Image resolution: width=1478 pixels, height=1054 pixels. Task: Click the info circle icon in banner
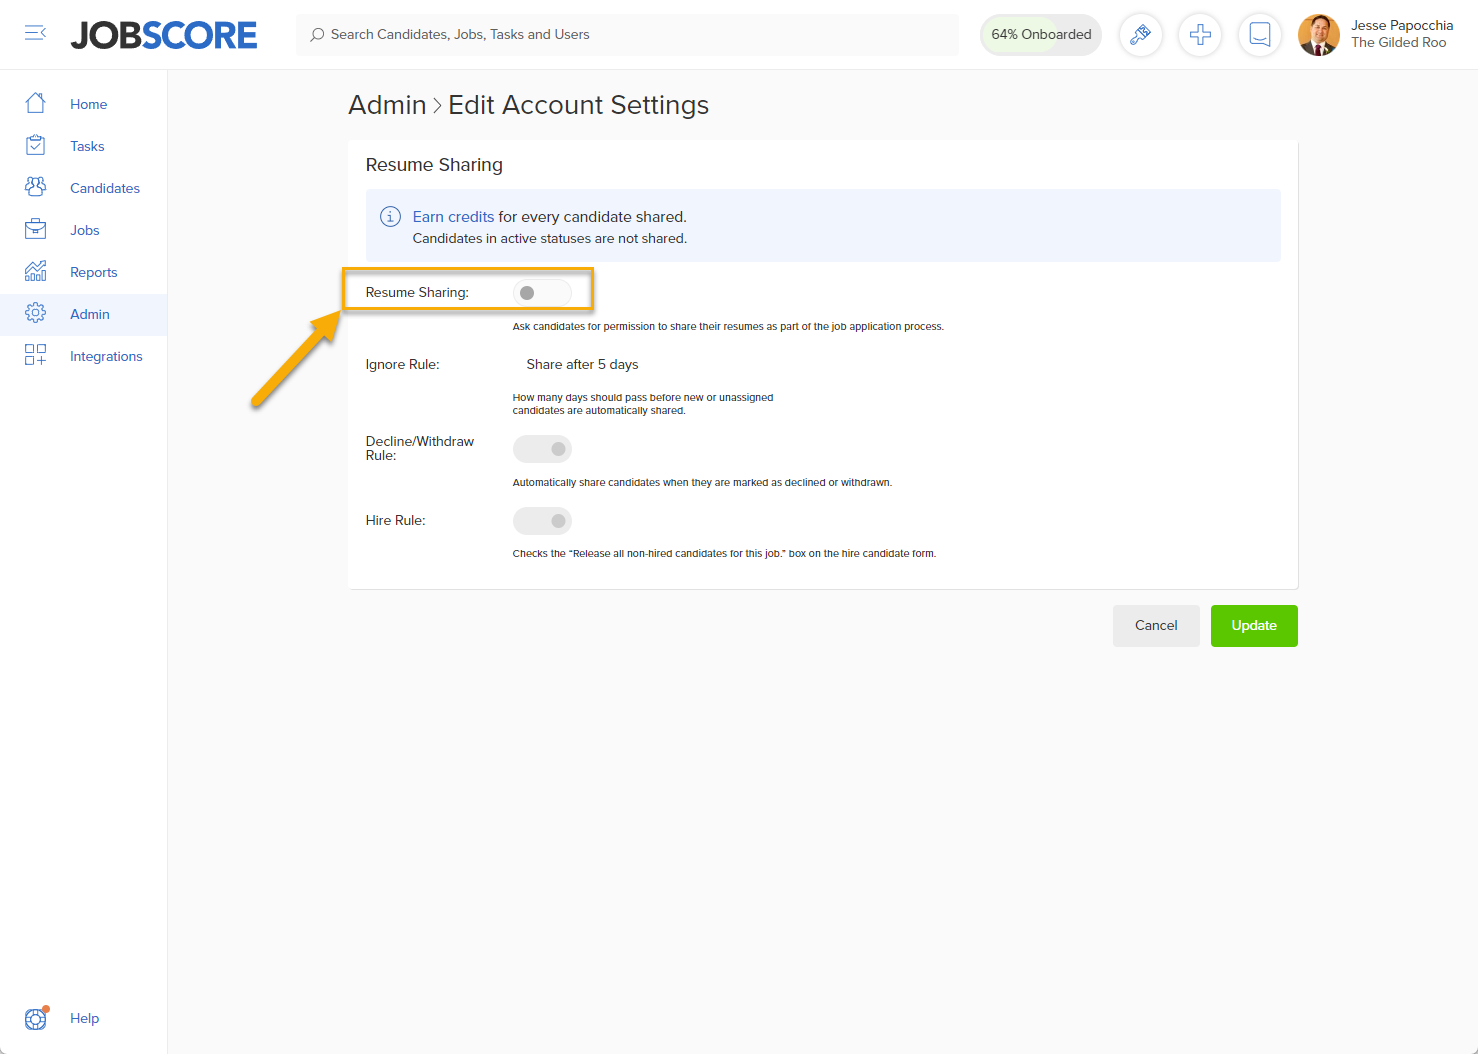390,217
